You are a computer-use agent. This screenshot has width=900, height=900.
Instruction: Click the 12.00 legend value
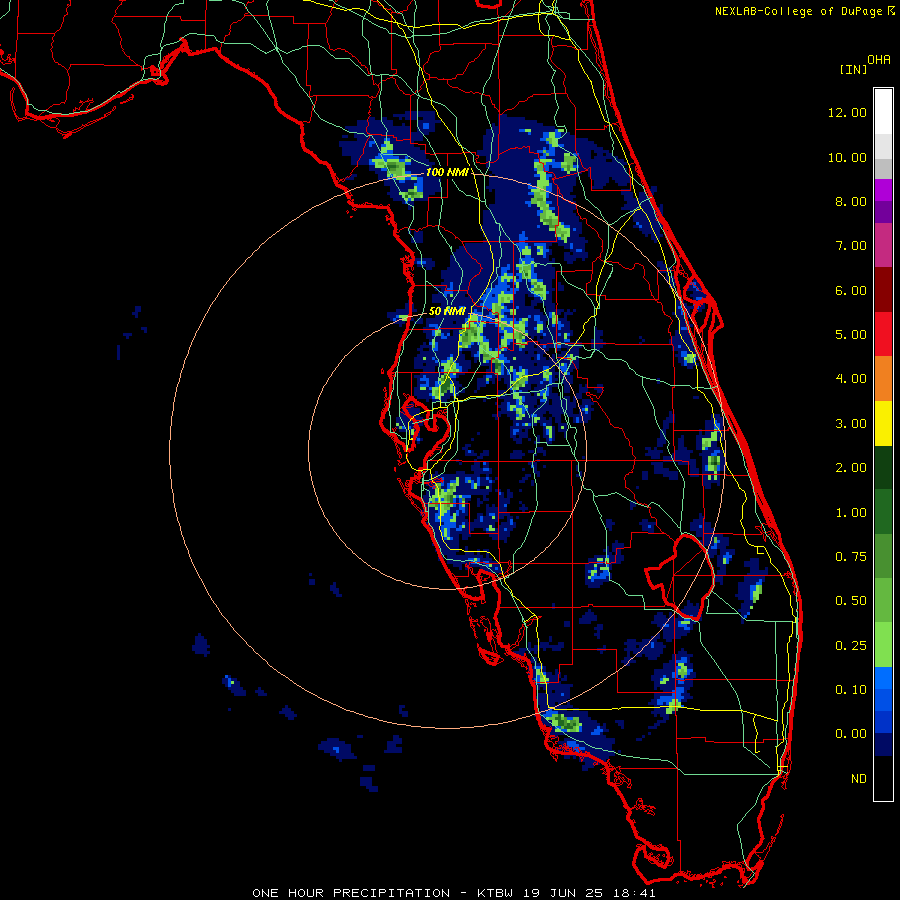tap(847, 112)
